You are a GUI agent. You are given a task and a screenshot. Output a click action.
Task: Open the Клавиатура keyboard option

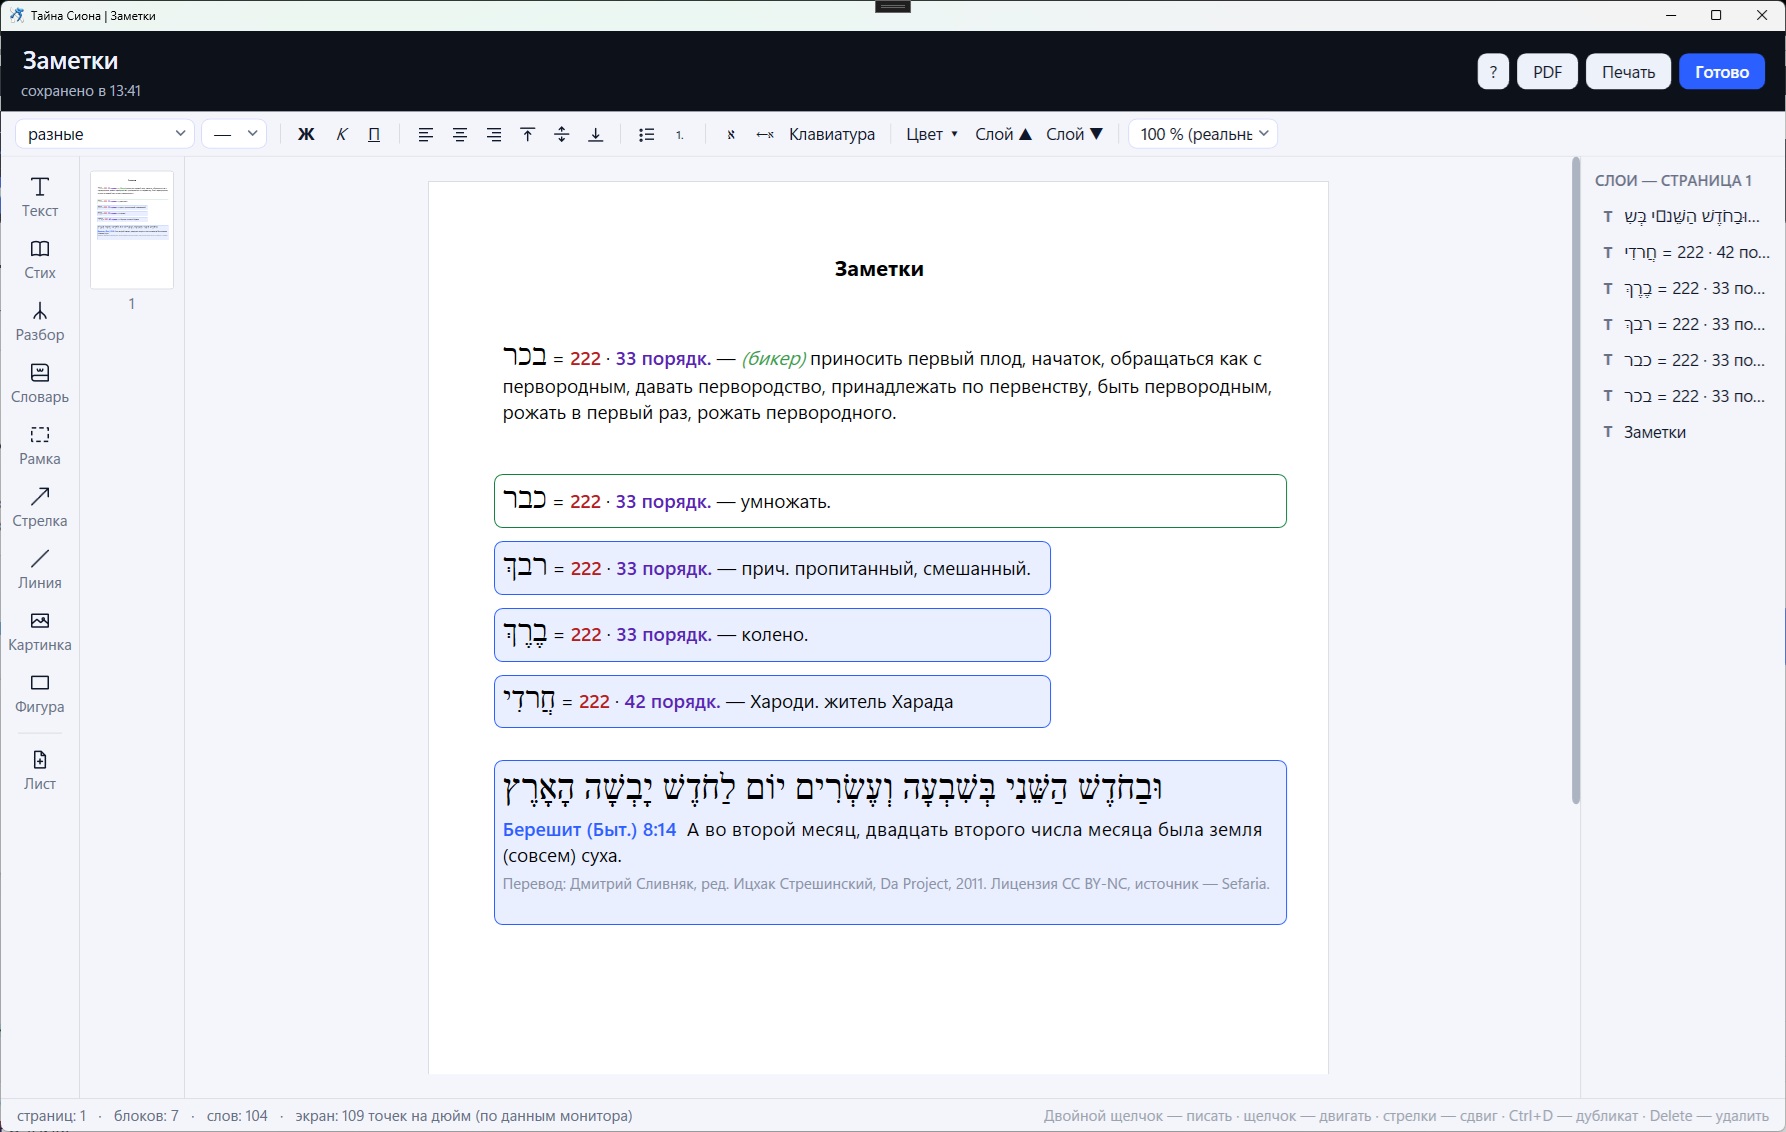coord(831,134)
